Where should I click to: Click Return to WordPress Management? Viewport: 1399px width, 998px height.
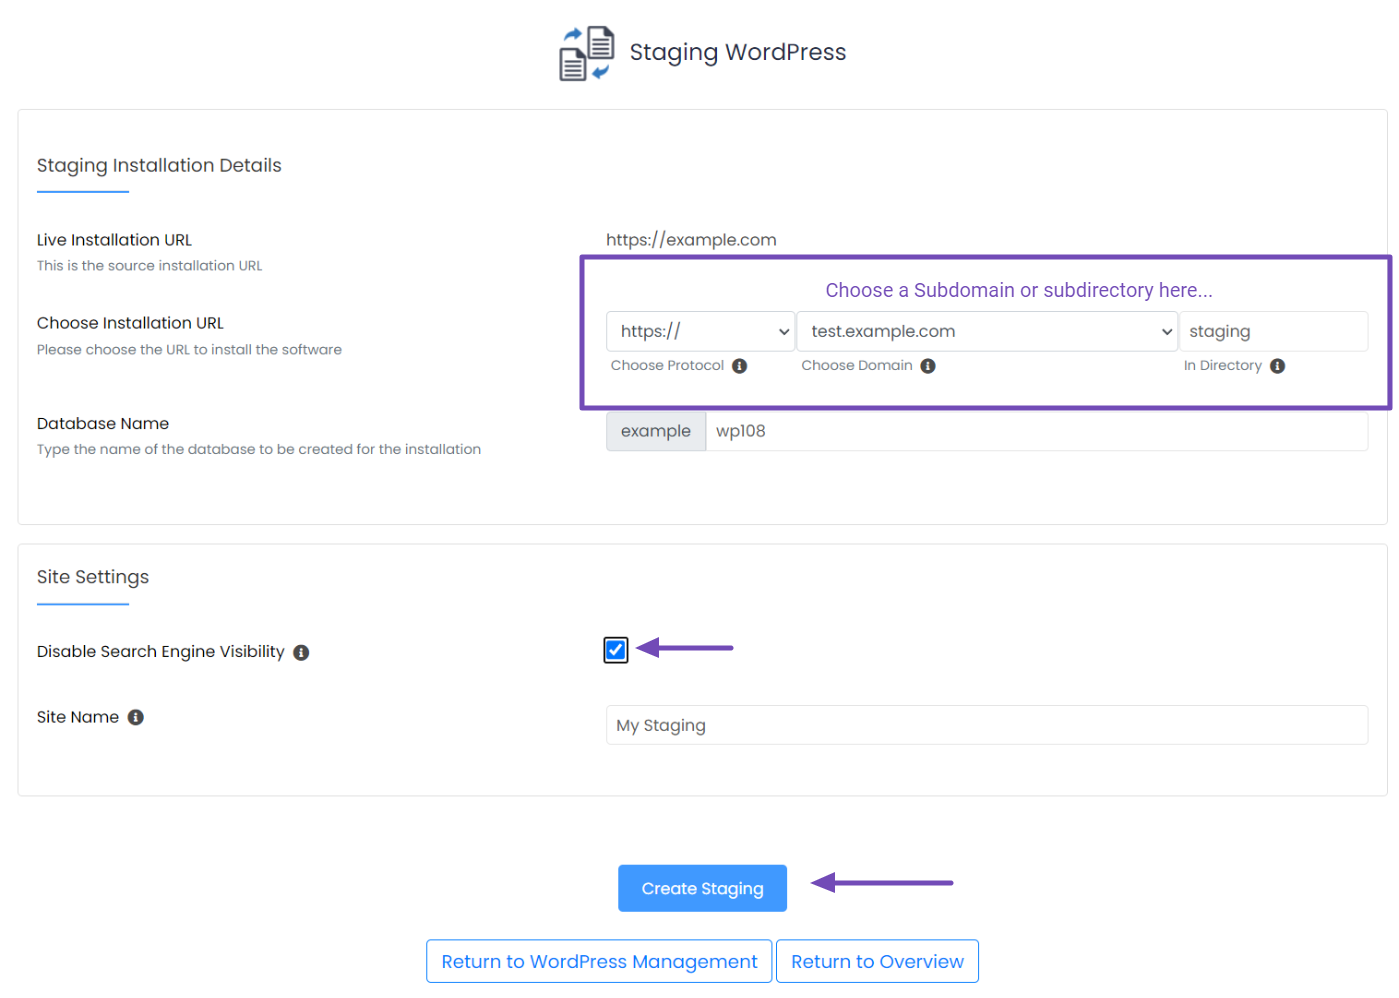[x=599, y=961]
